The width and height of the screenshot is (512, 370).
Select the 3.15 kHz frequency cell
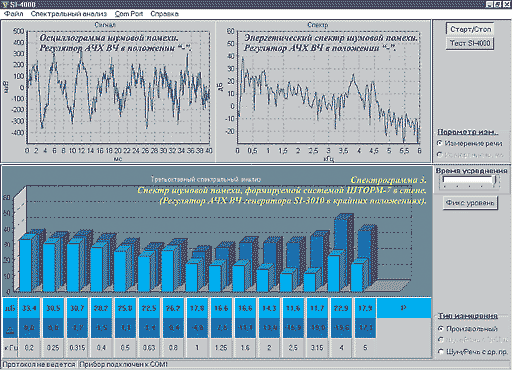pos(317,348)
